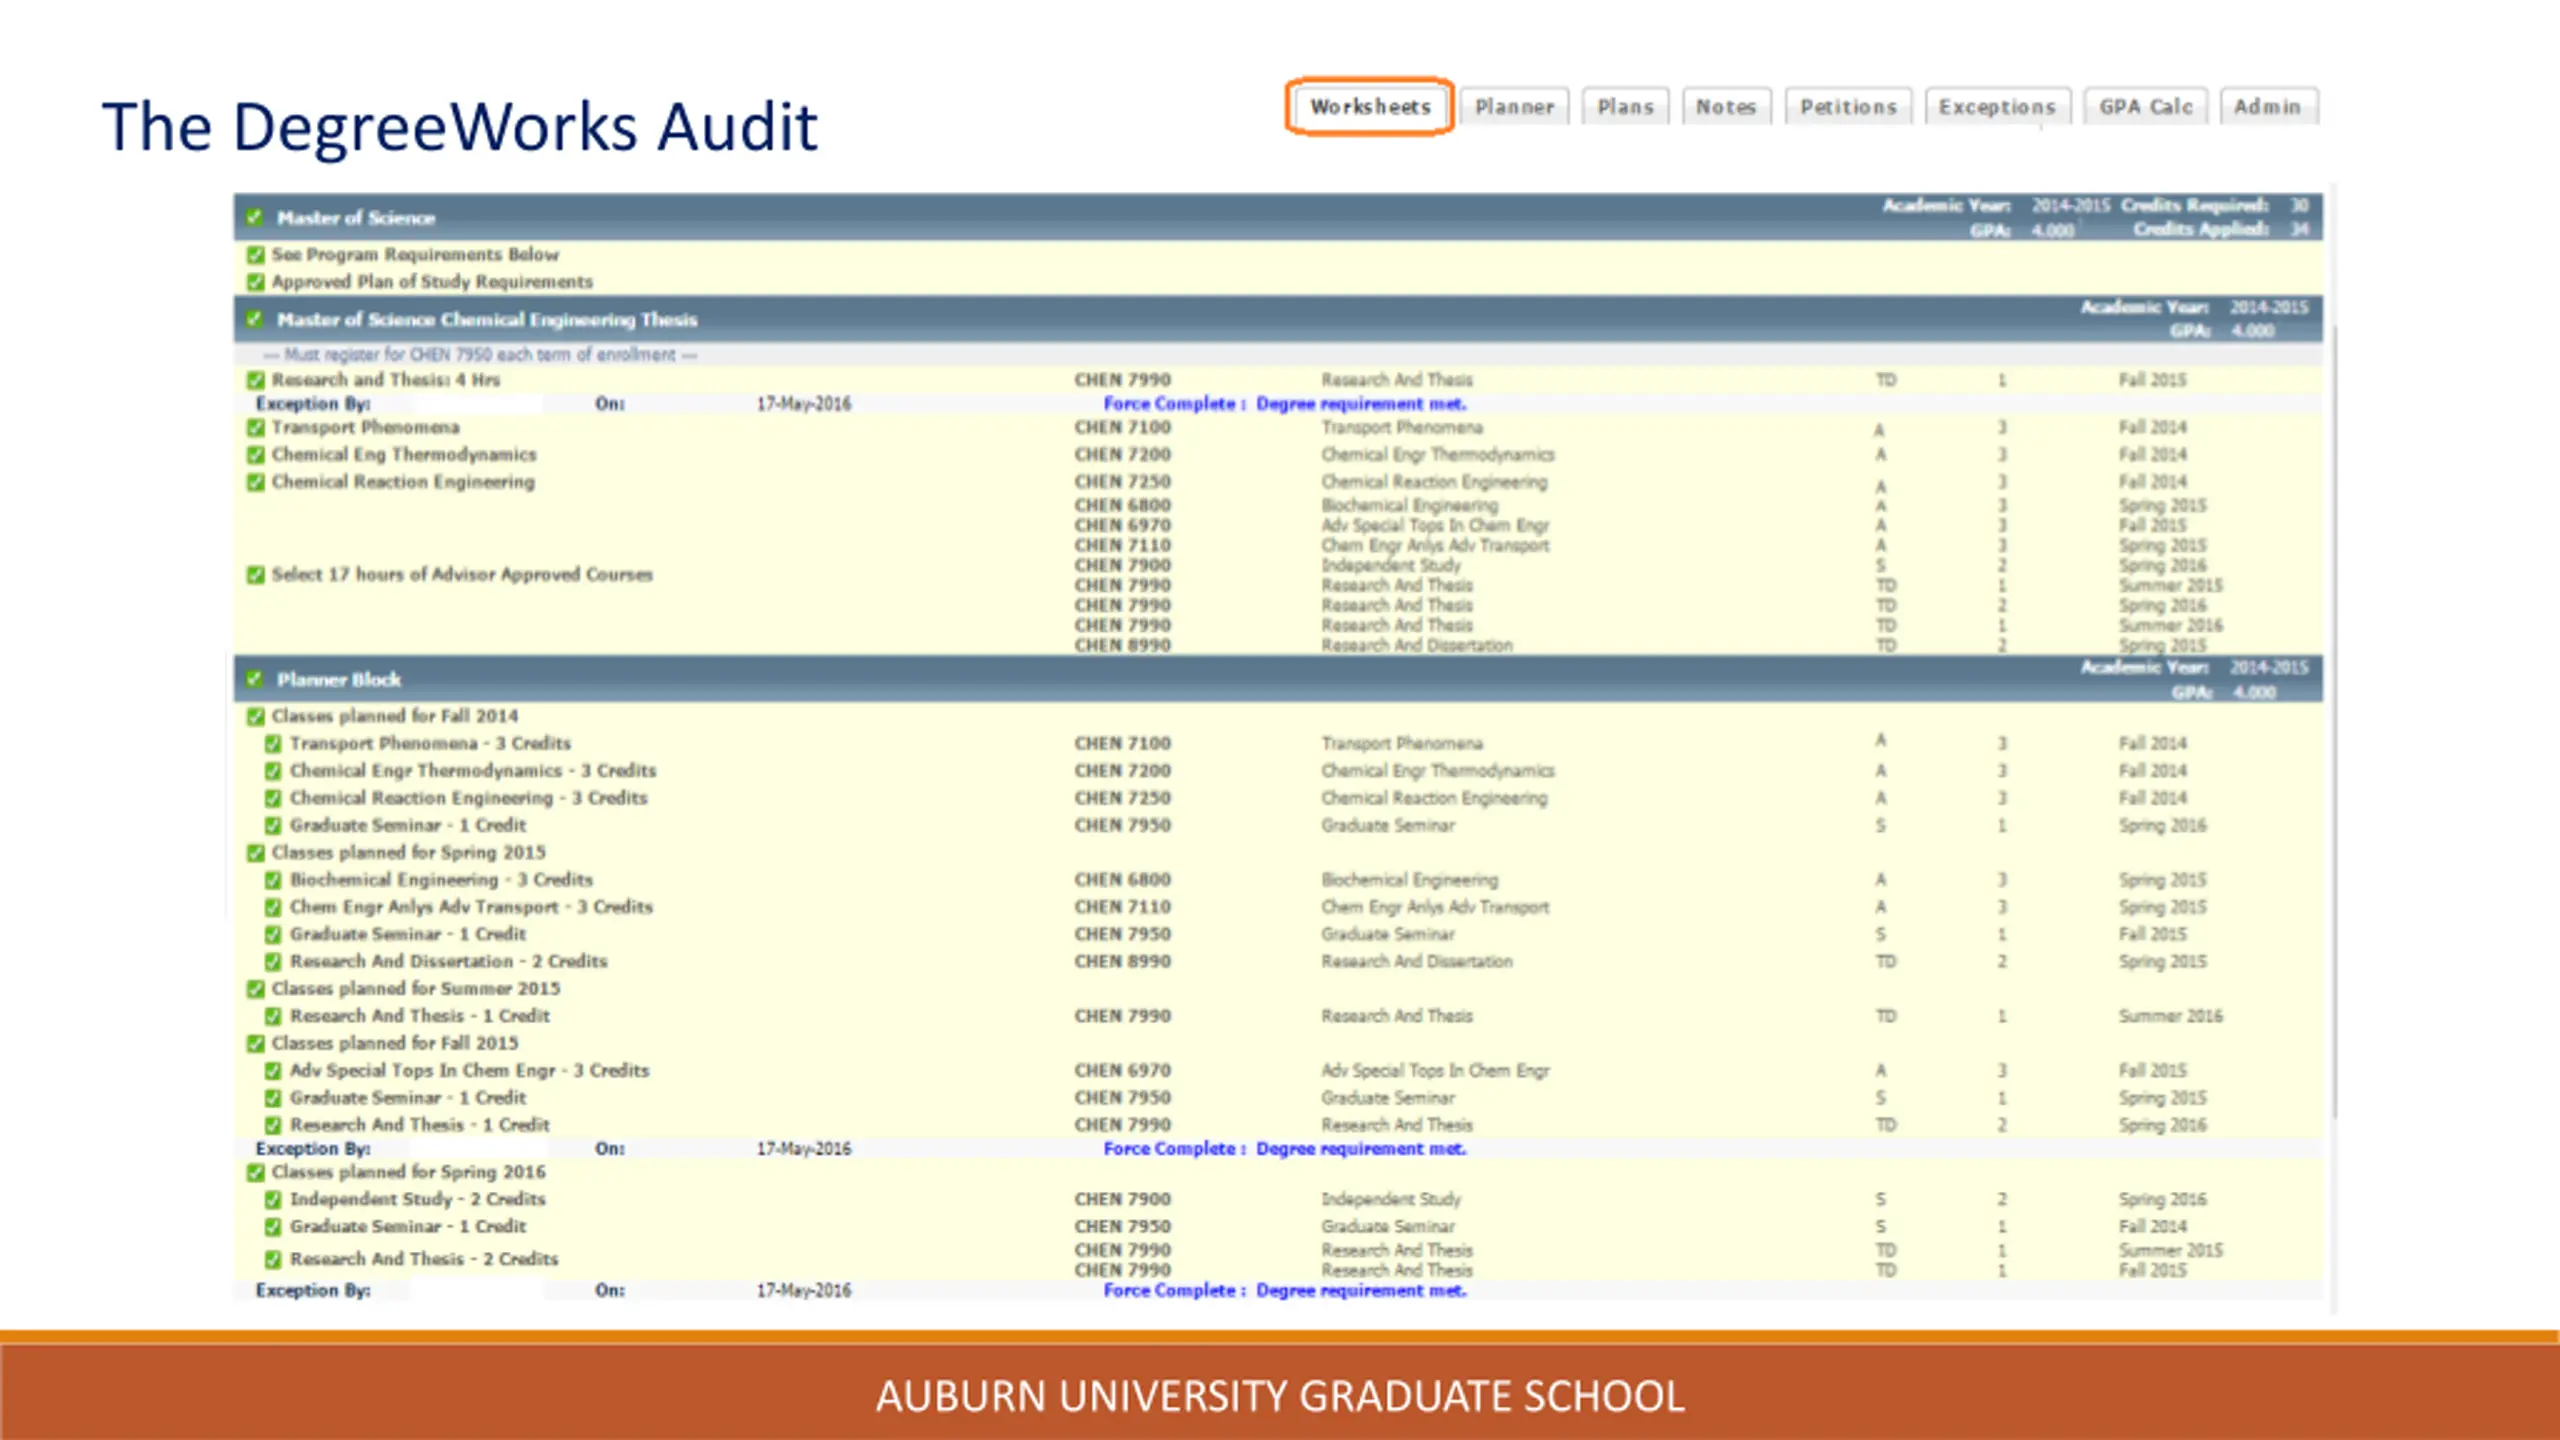Click the CHEN 7950 registration note text
Screen dimensions: 2560x1440
pos(480,355)
